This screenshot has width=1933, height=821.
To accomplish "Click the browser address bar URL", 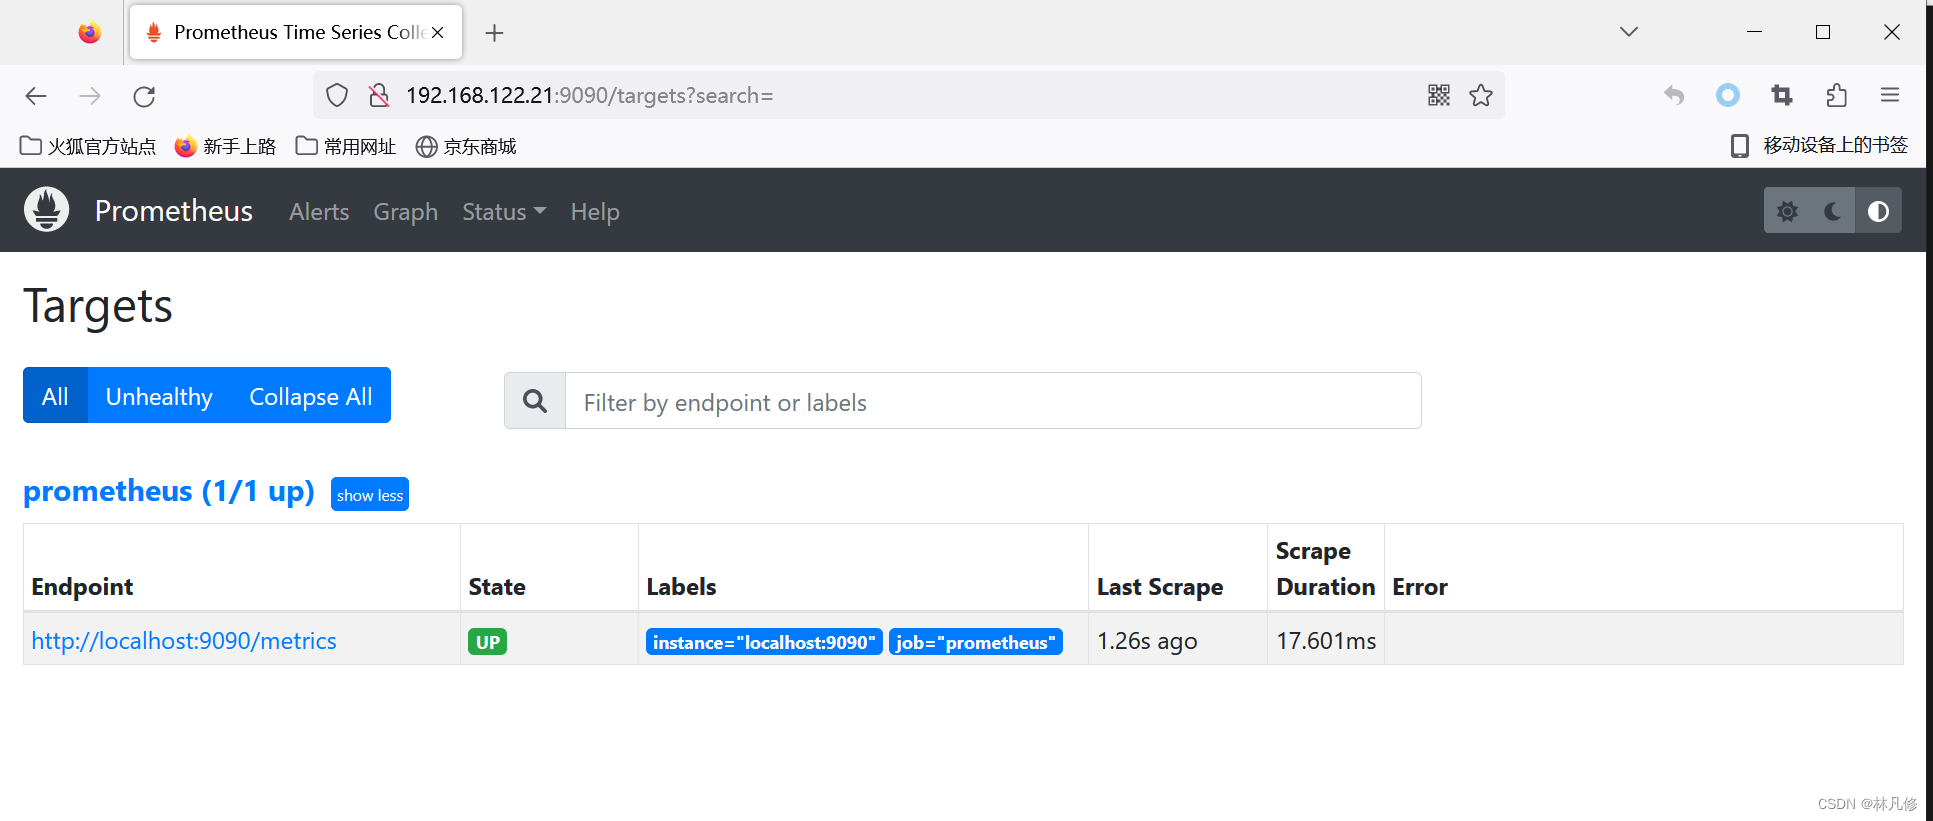I will coord(590,95).
